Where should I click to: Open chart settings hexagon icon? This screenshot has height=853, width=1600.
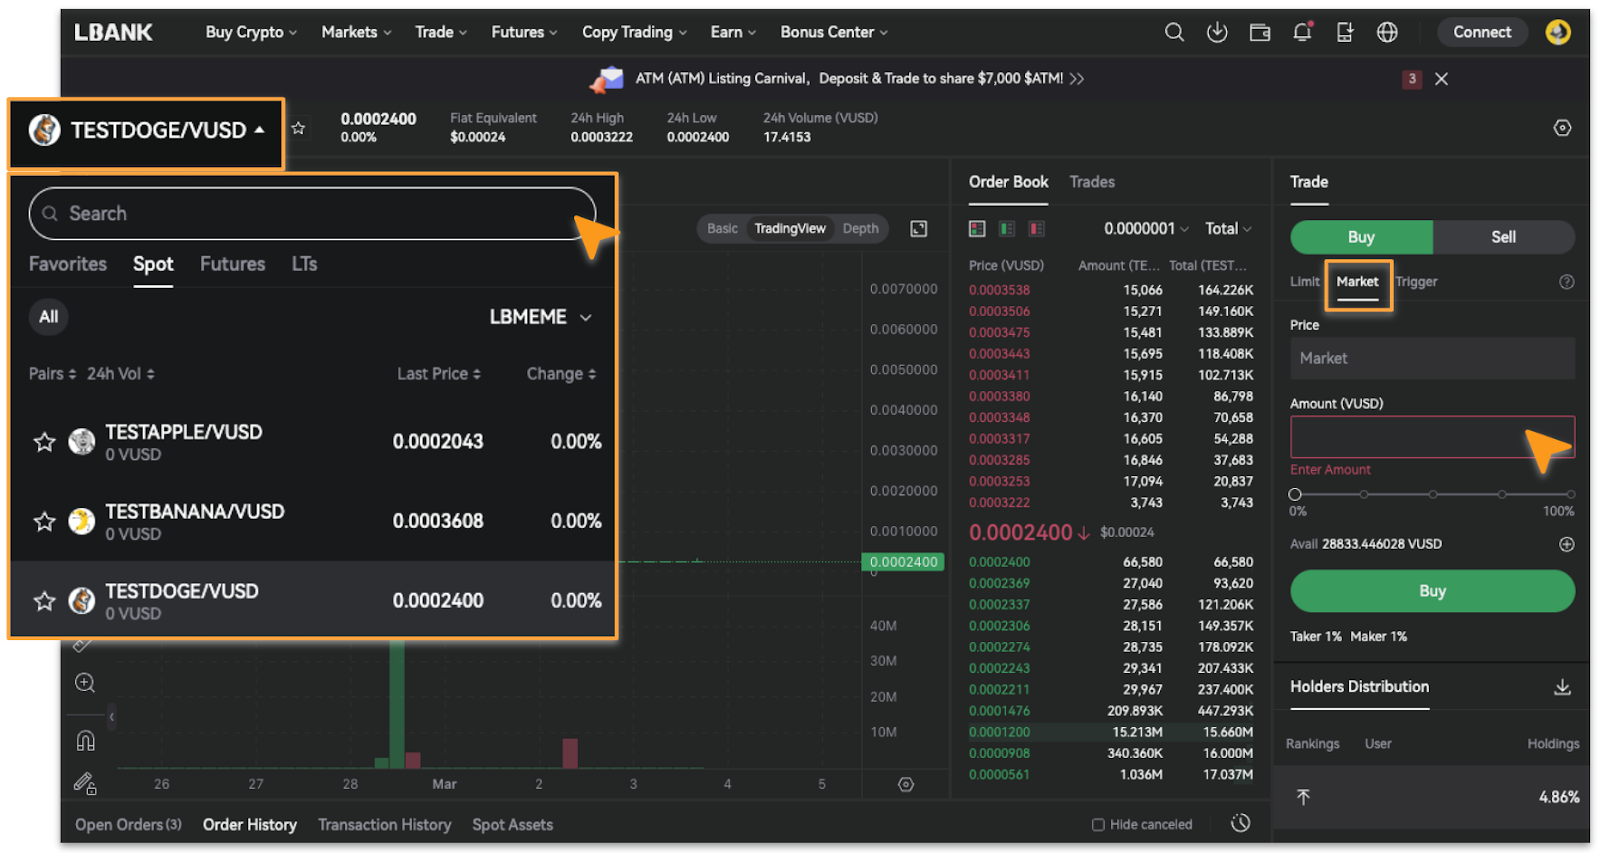click(x=1562, y=128)
